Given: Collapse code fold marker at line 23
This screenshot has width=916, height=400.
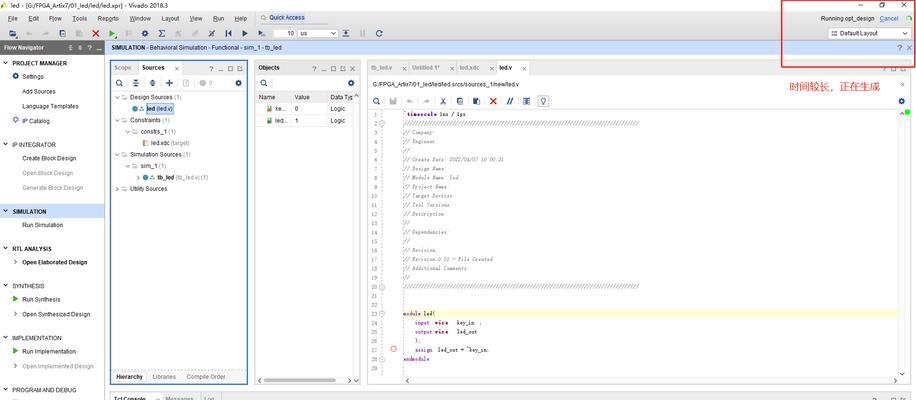Looking at the screenshot, I should pos(382,314).
